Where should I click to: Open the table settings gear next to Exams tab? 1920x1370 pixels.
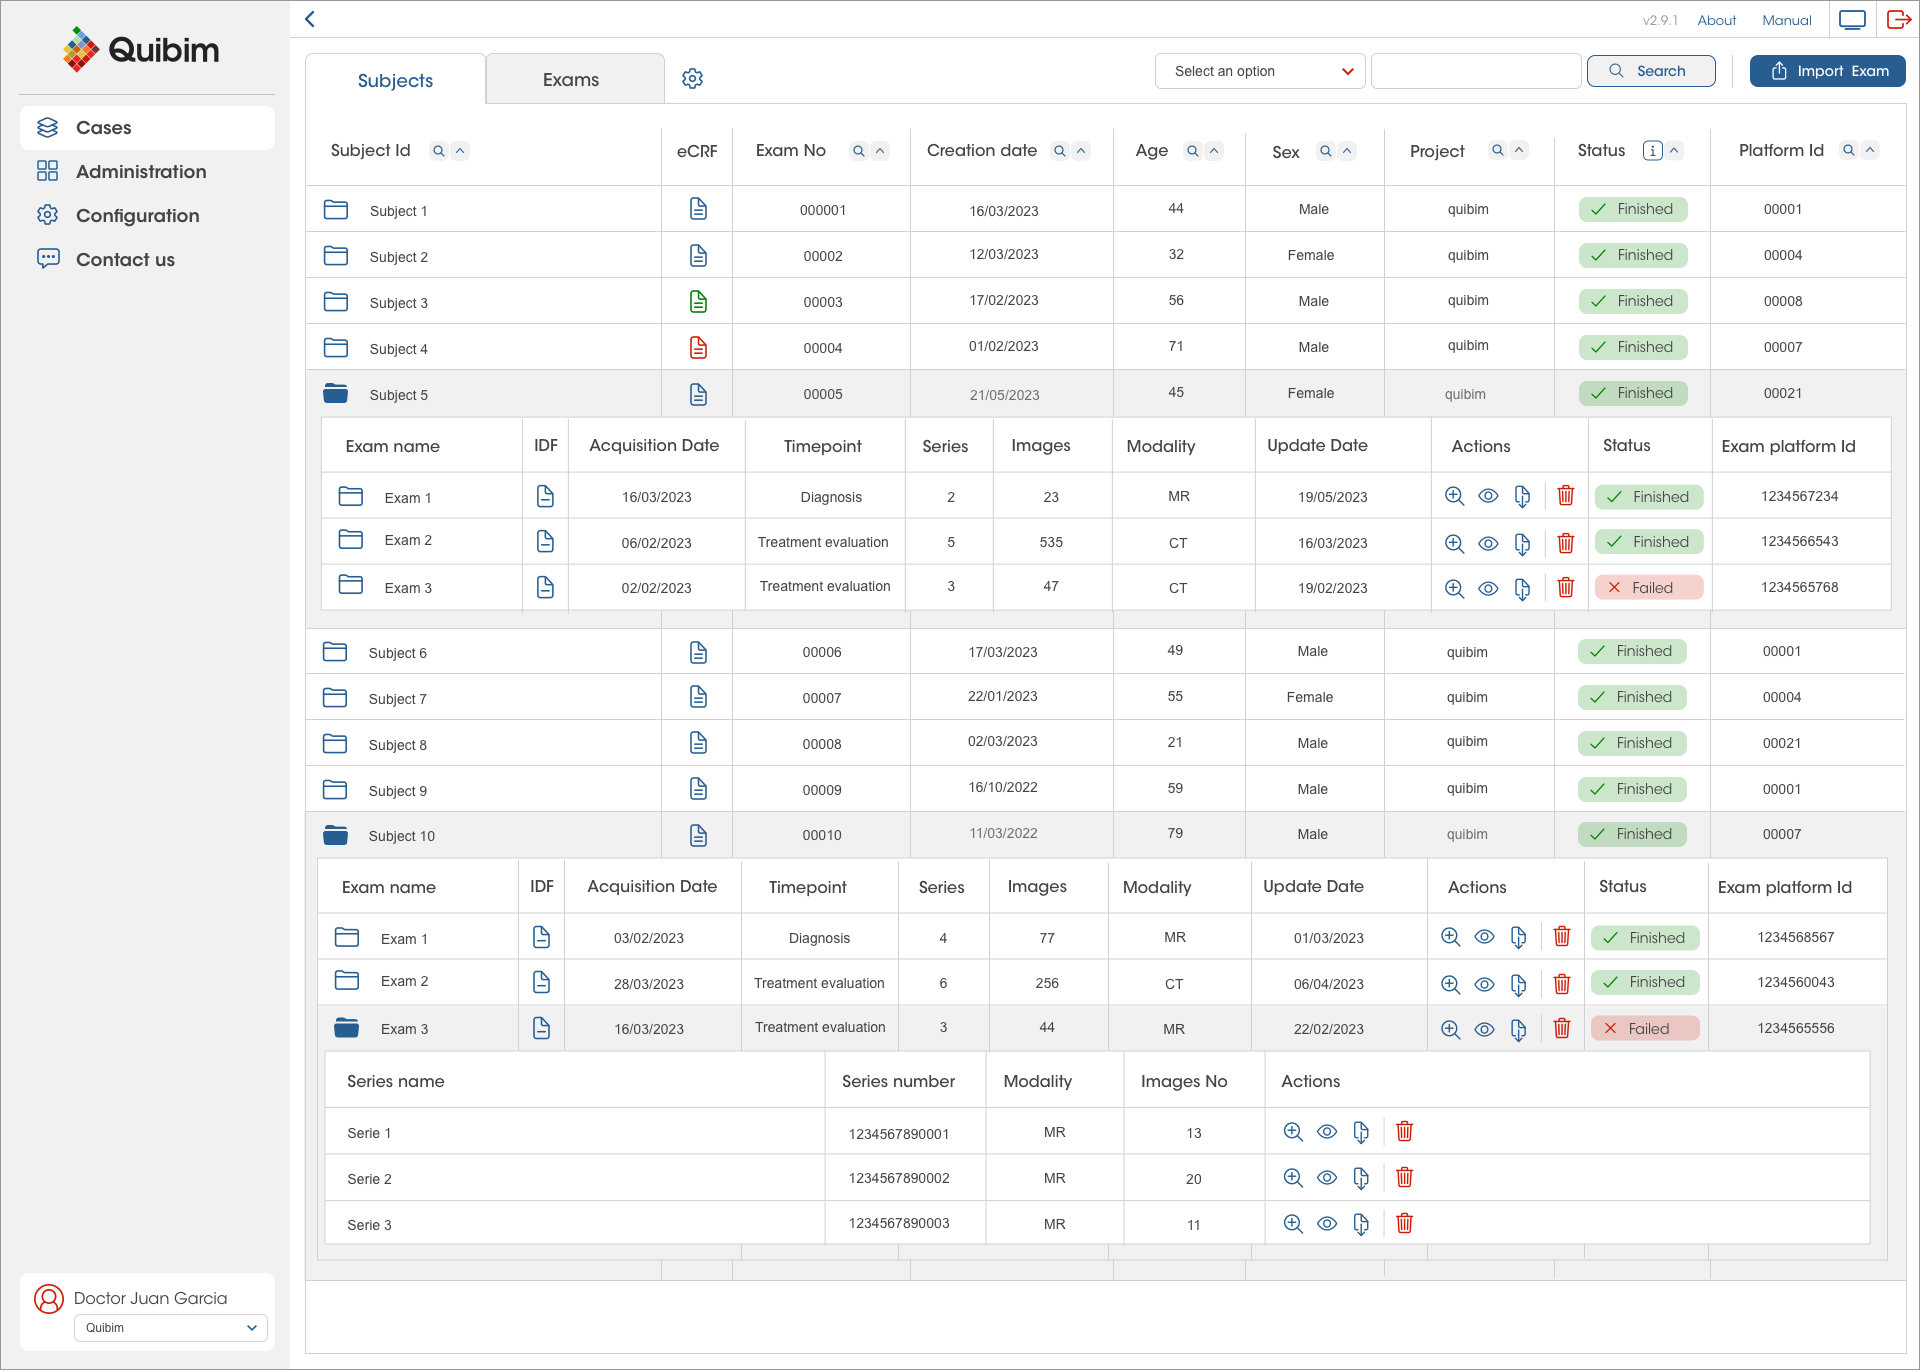tap(692, 78)
